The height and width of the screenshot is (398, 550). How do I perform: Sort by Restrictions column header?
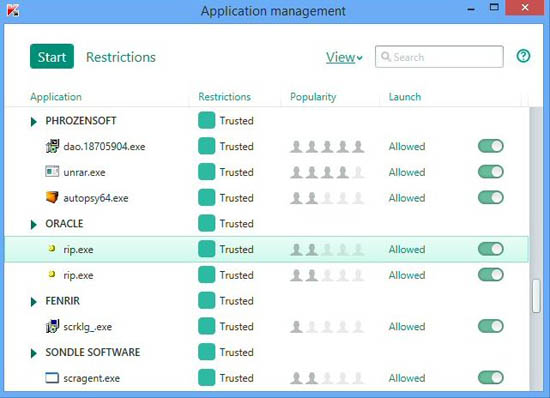click(224, 97)
